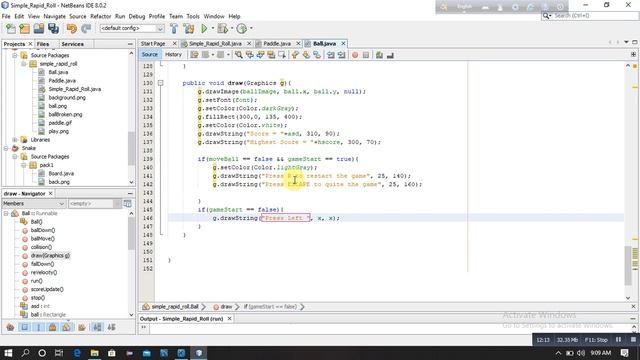Switch to the Paddle.java tab

tap(277, 43)
